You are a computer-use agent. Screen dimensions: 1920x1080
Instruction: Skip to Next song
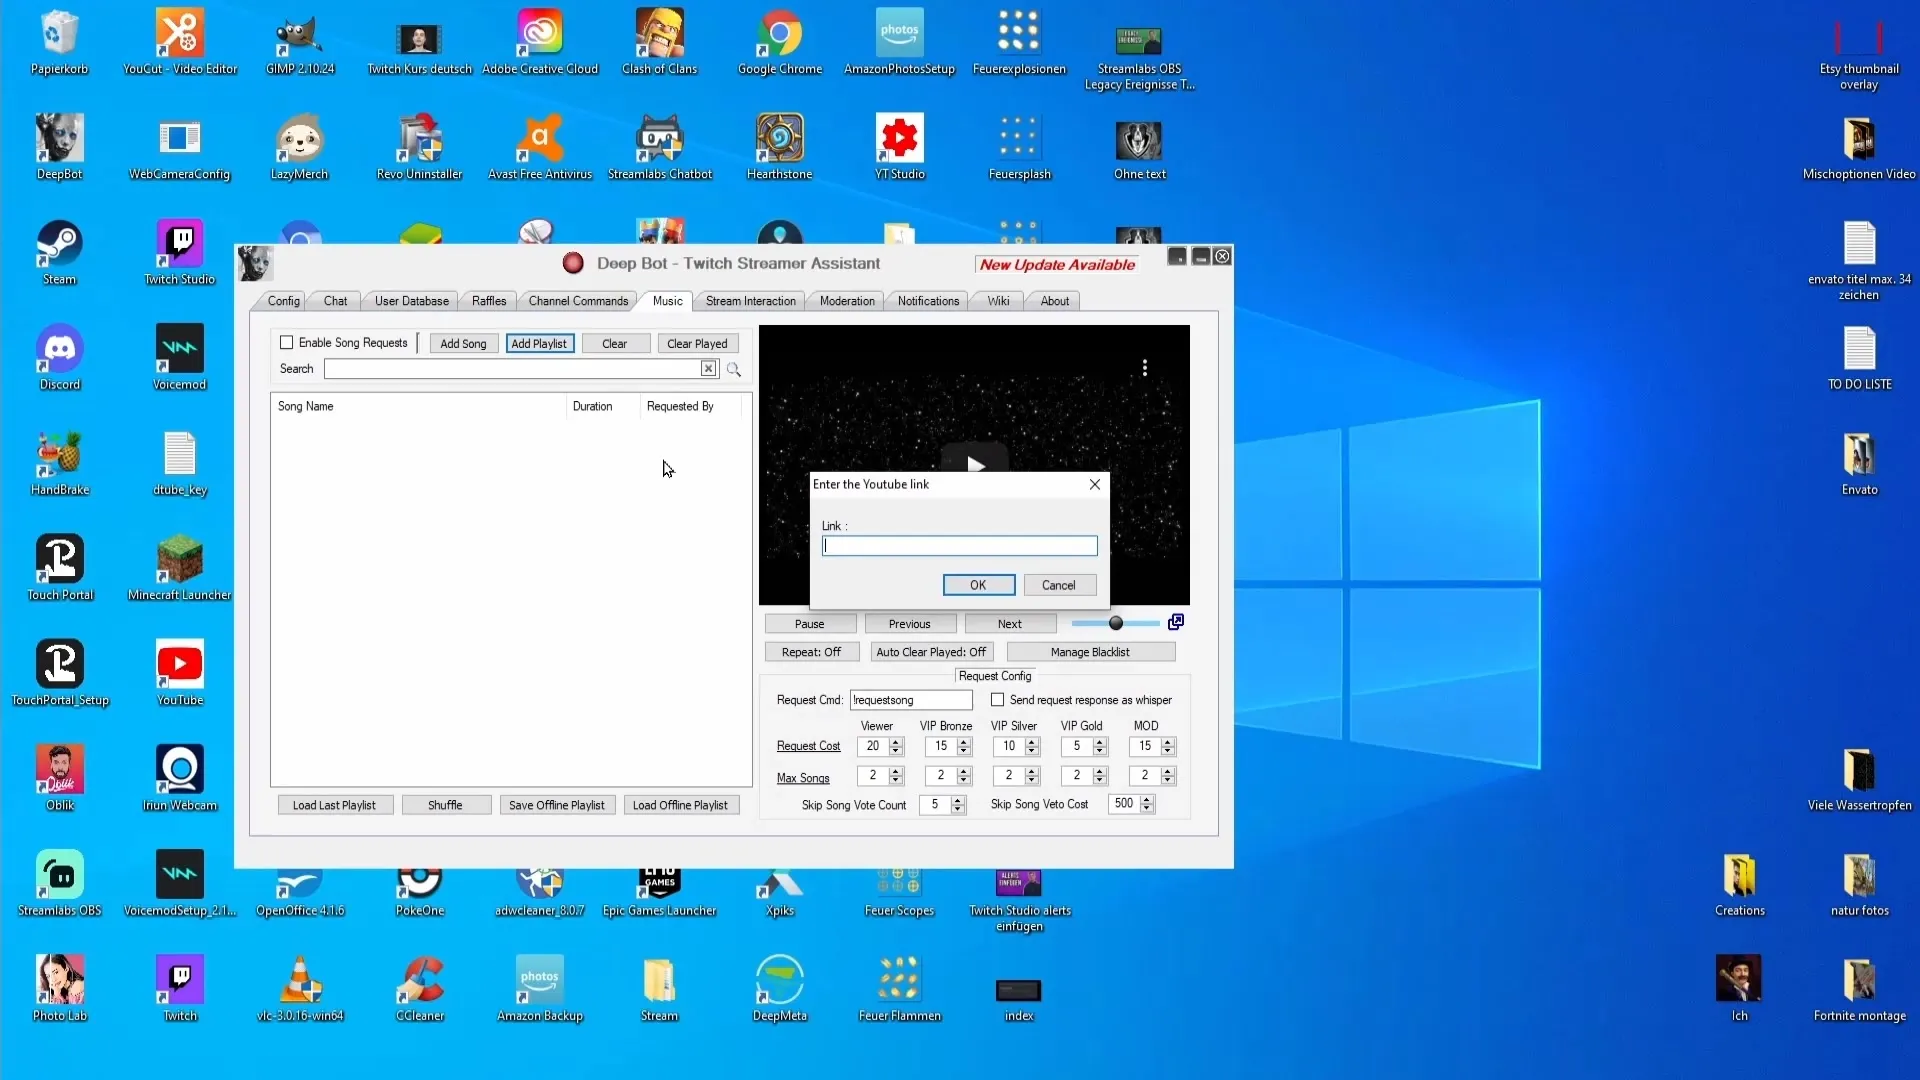[1010, 624]
